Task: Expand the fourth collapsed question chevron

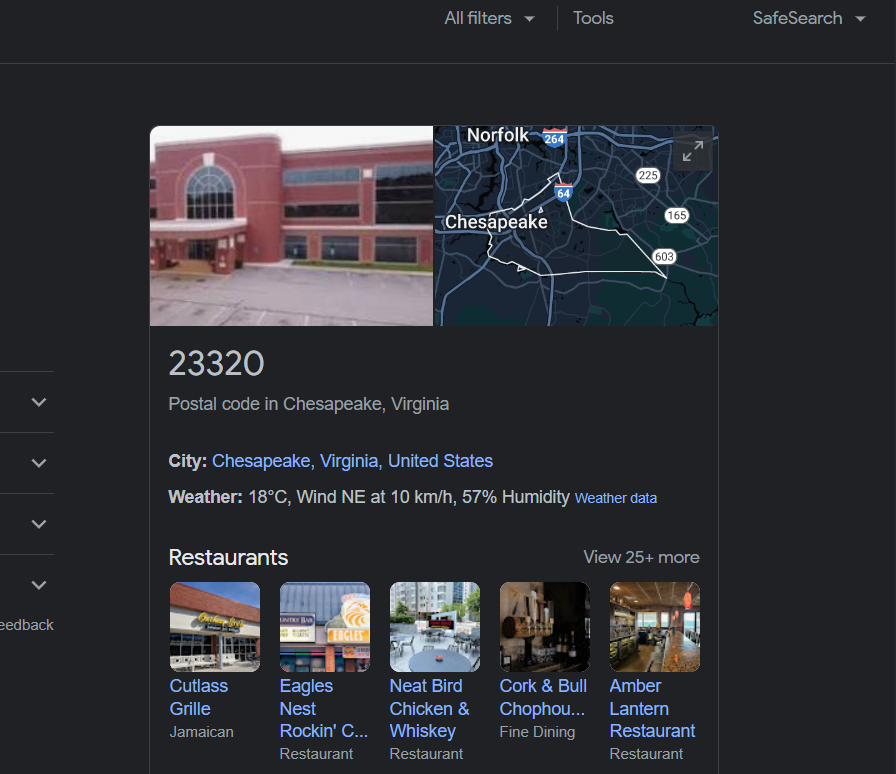Action: [x=39, y=585]
